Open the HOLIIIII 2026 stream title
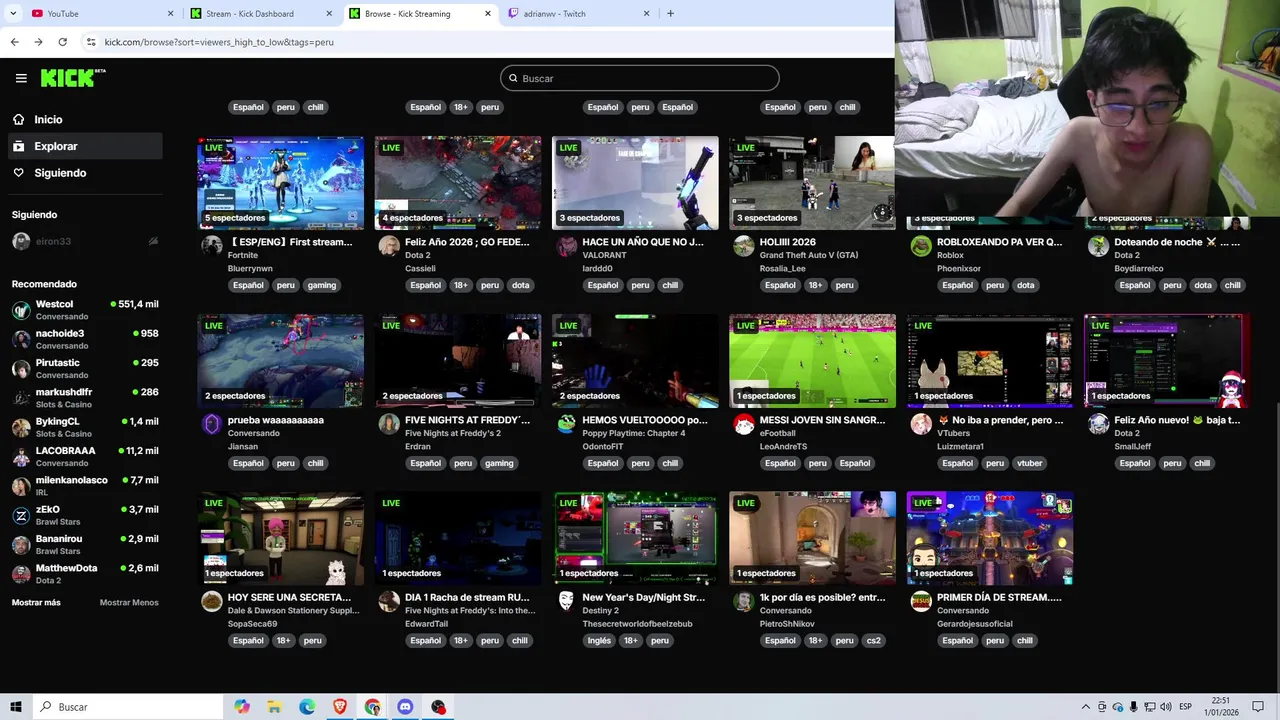The image size is (1280, 720). (x=787, y=242)
